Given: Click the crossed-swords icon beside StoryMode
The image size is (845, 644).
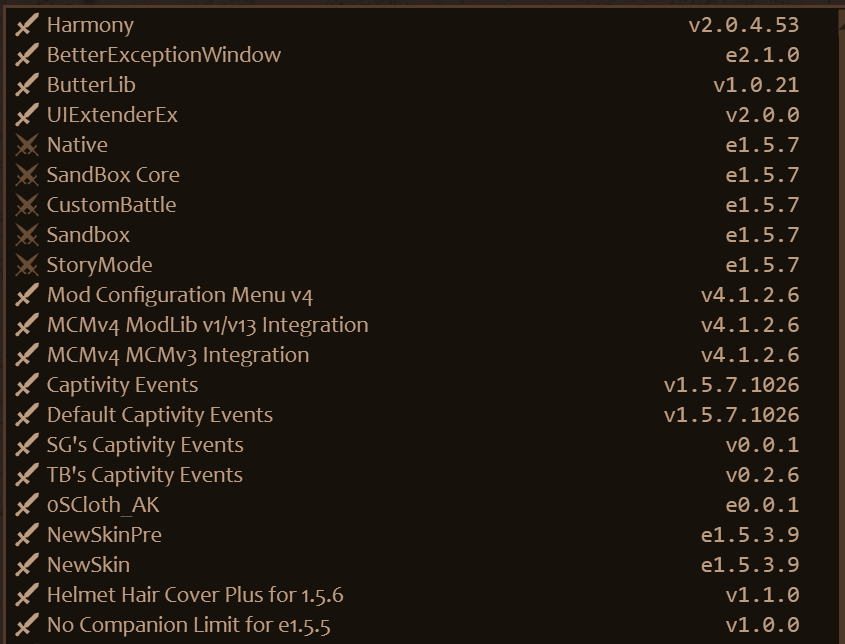Looking at the screenshot, I should 27,265.
